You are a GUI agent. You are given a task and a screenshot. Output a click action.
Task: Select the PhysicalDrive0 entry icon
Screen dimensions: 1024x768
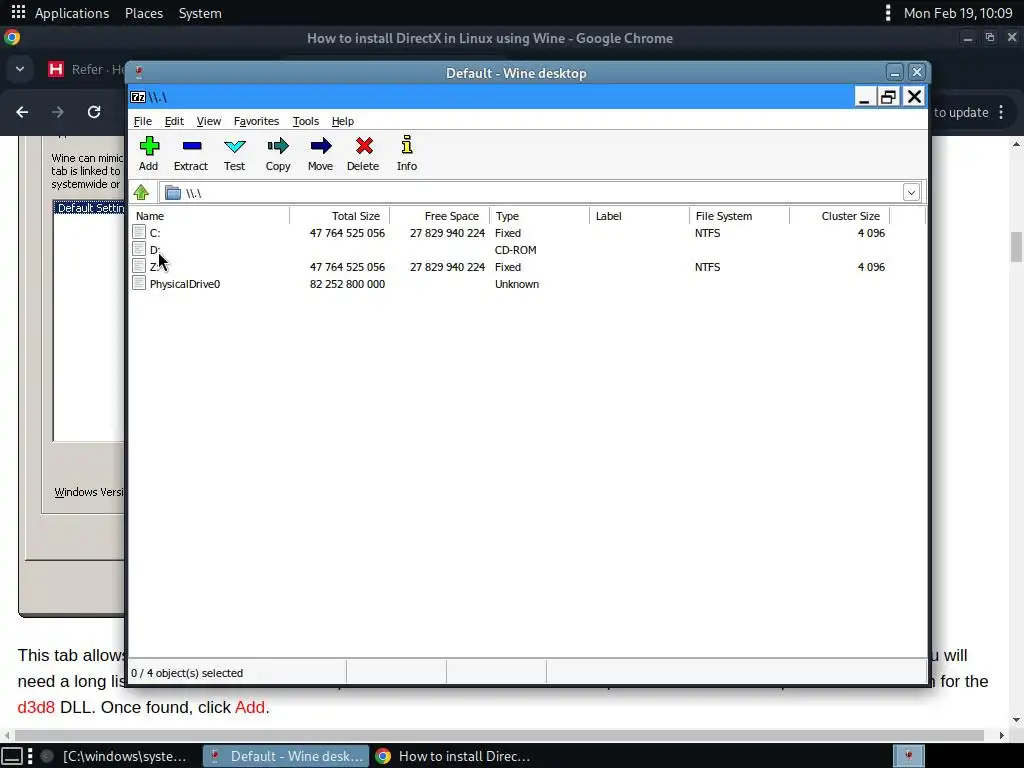[138, 283]
